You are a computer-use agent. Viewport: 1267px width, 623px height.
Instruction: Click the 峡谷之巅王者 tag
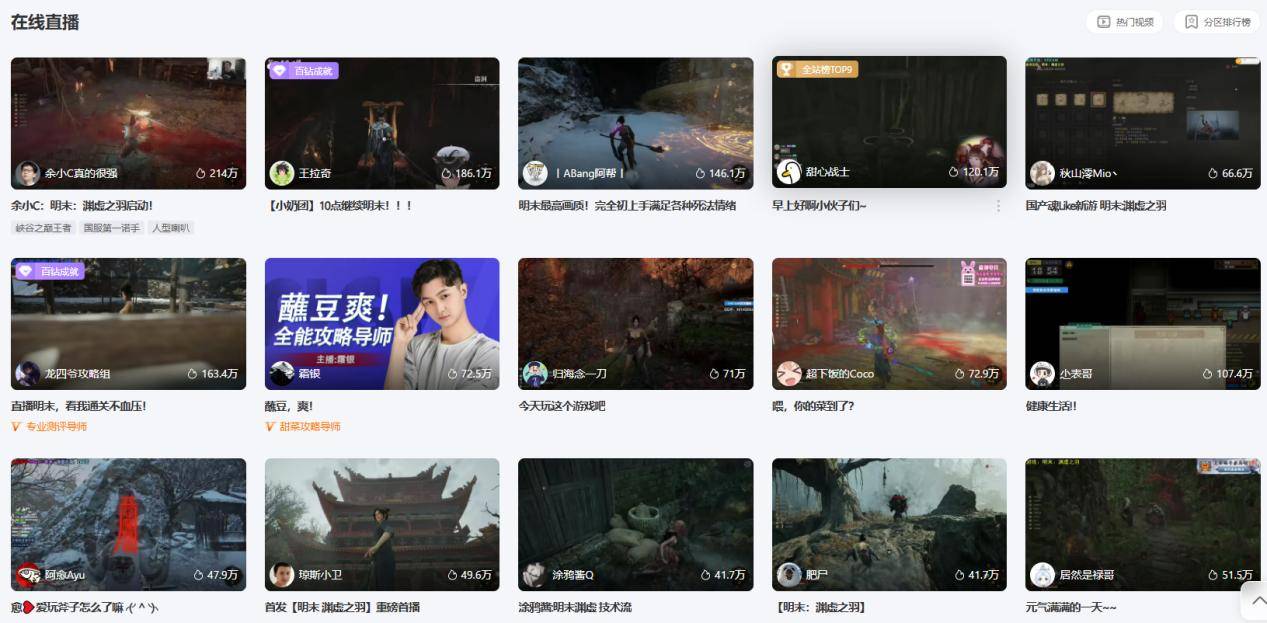coord(44,228)
